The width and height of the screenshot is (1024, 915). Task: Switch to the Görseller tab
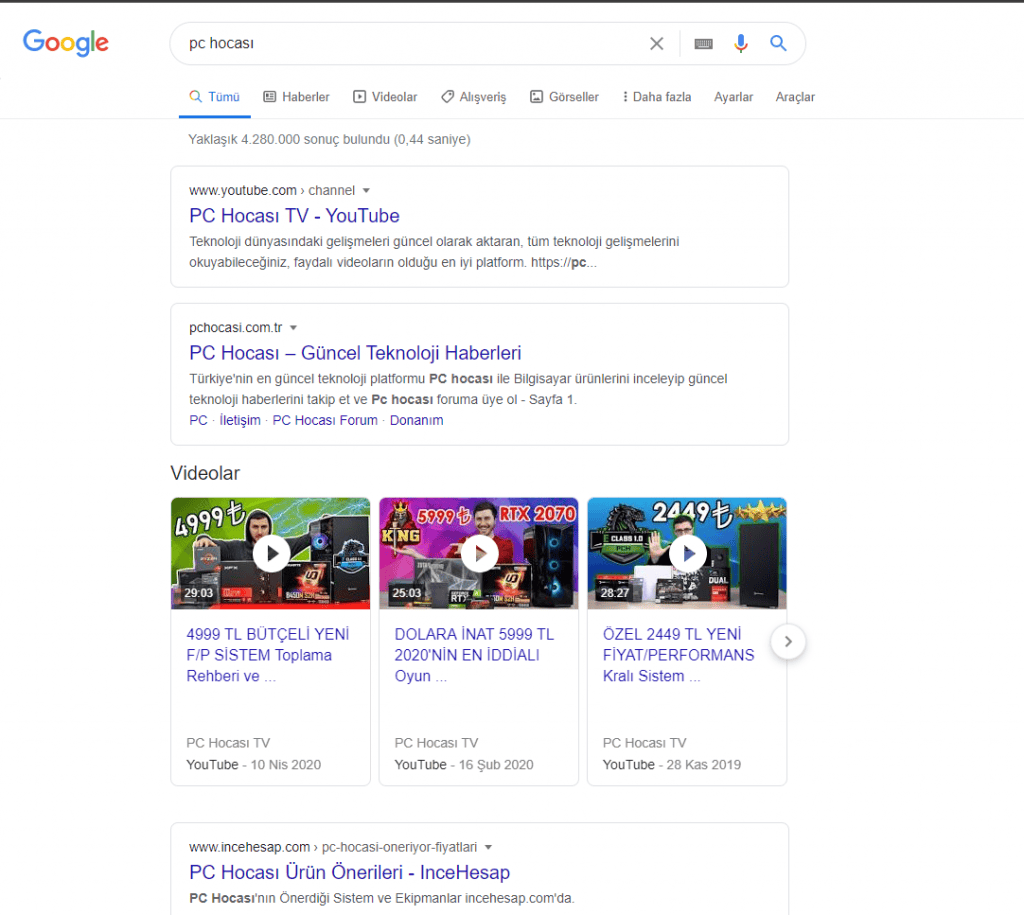coord(564,97)
